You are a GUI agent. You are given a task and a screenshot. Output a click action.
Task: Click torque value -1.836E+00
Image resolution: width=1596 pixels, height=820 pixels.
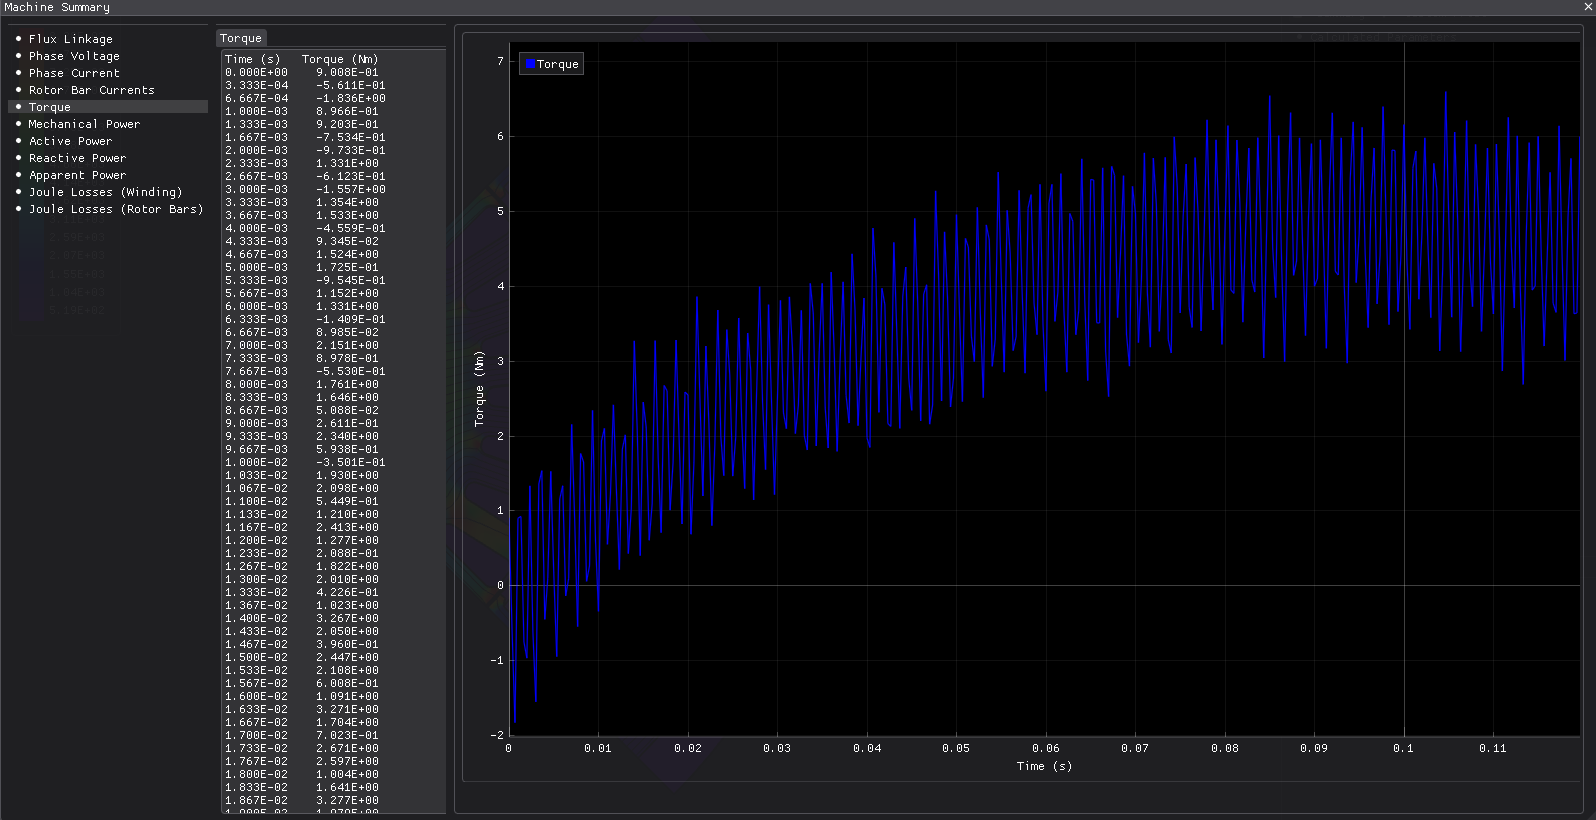point(350,98)
